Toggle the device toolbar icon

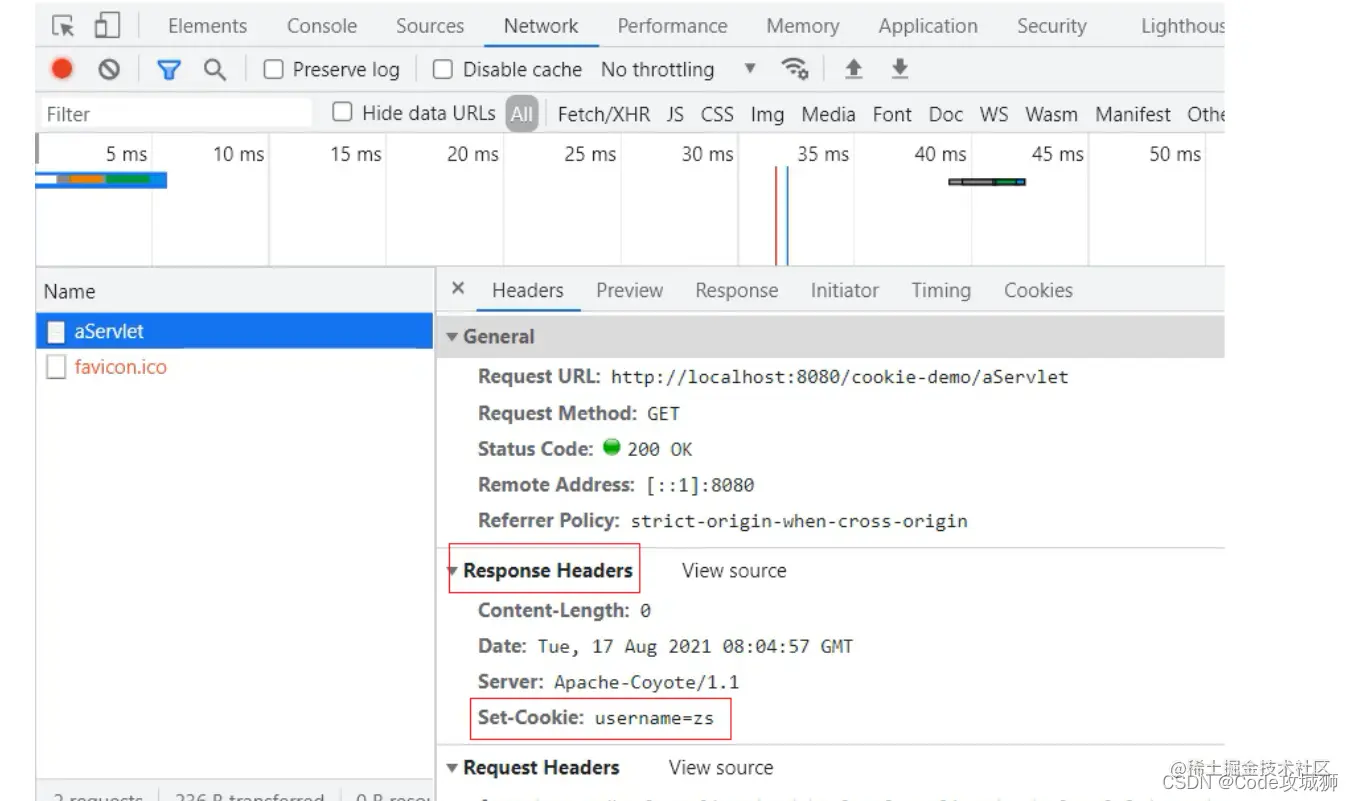pos(106,26)
